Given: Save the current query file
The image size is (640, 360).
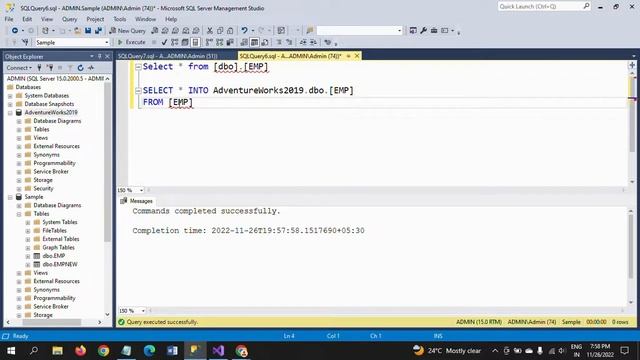Looking at the screenshot, I should tap(88, 31).
